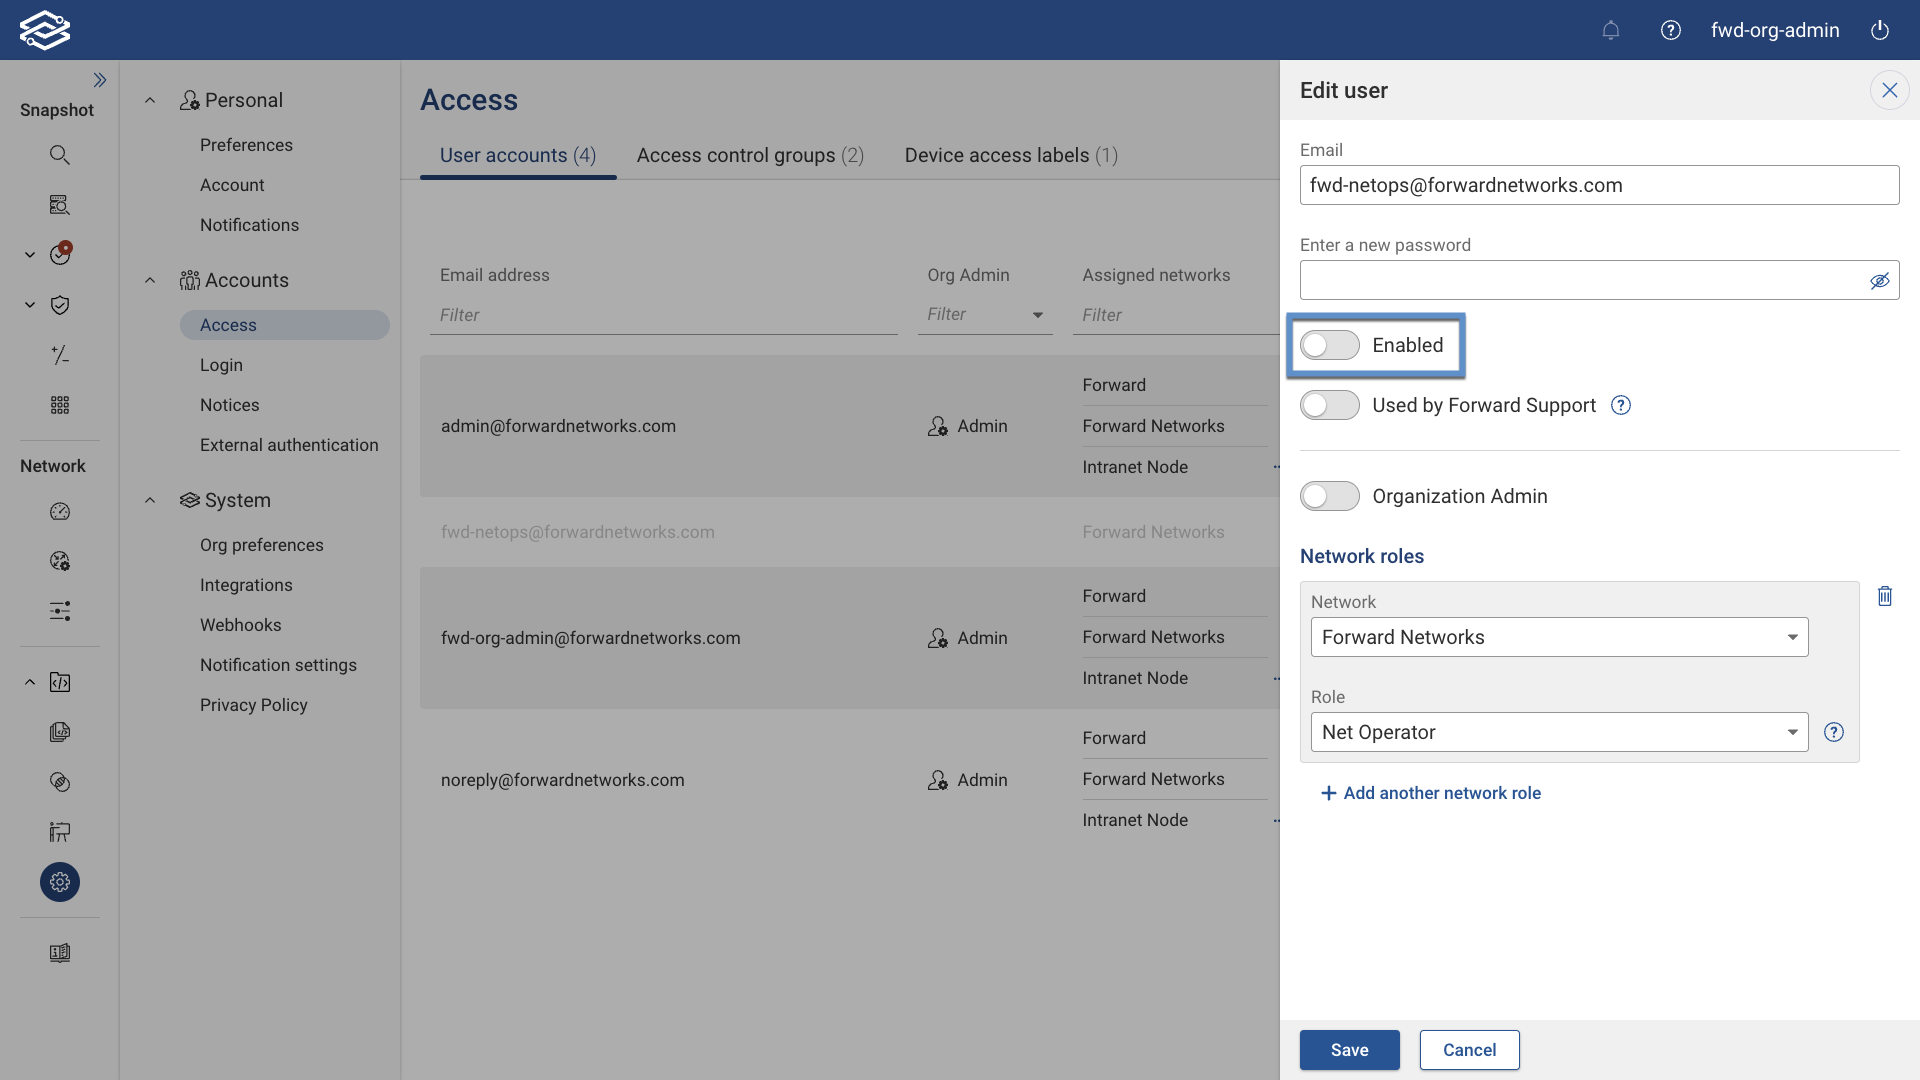The width and height of the screenshot is (1920, 1080).
Task: Click the code/API icon in the sidebar
Action: (59, 682)
